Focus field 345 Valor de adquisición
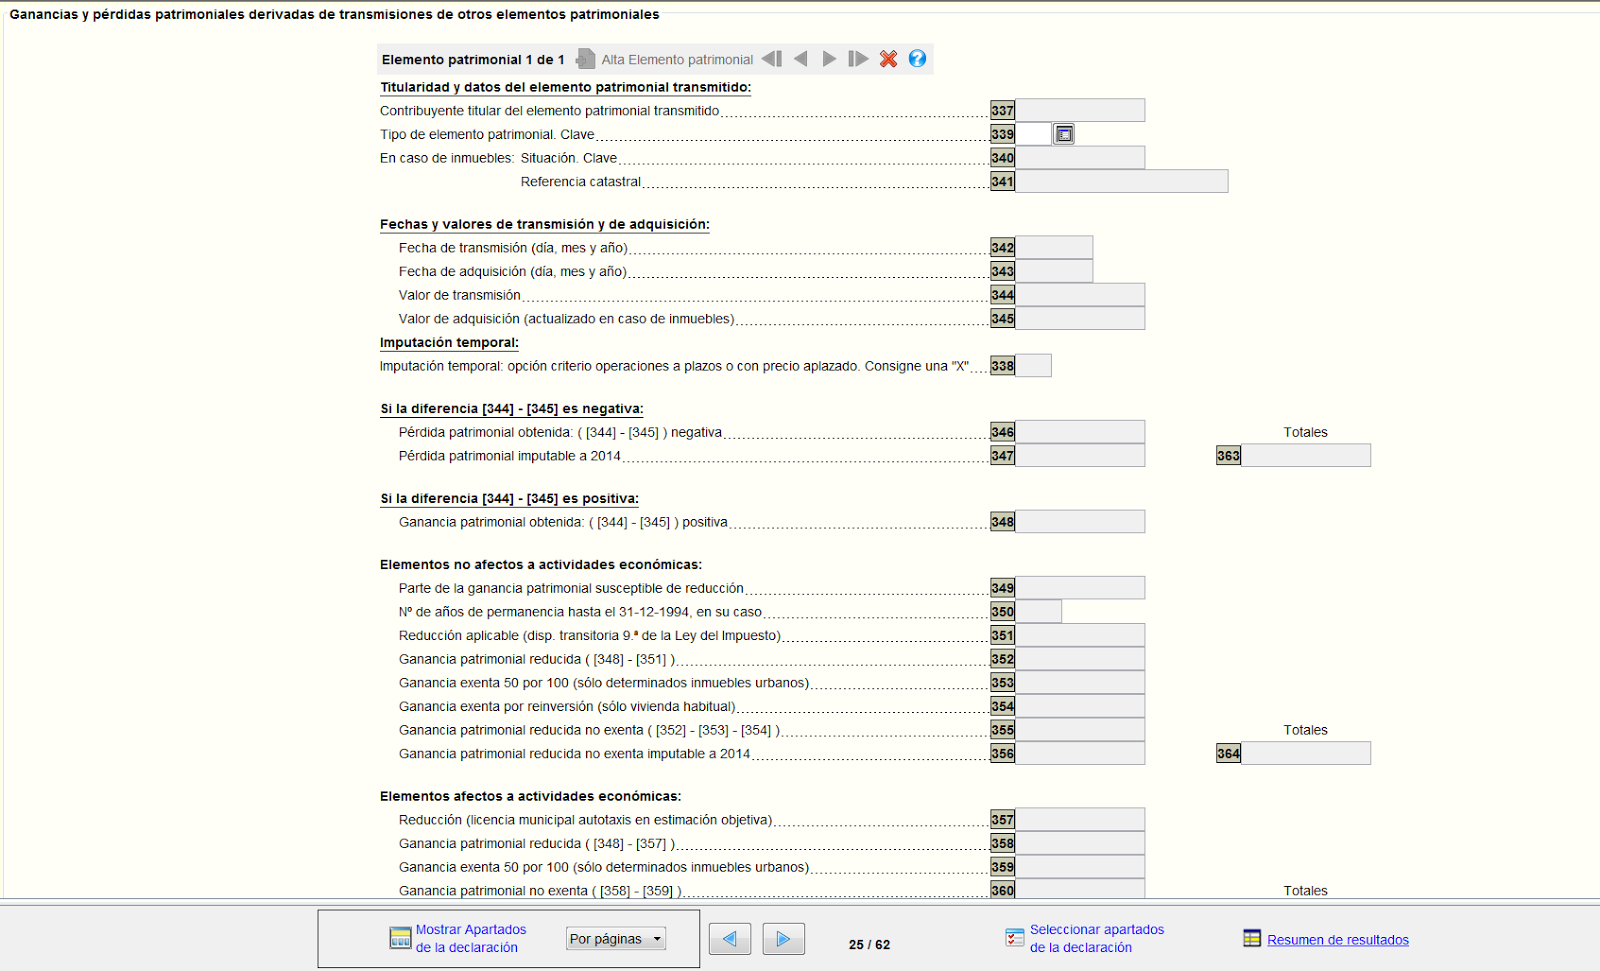This screenshot has height=971, width=1600. point(1080,318)
